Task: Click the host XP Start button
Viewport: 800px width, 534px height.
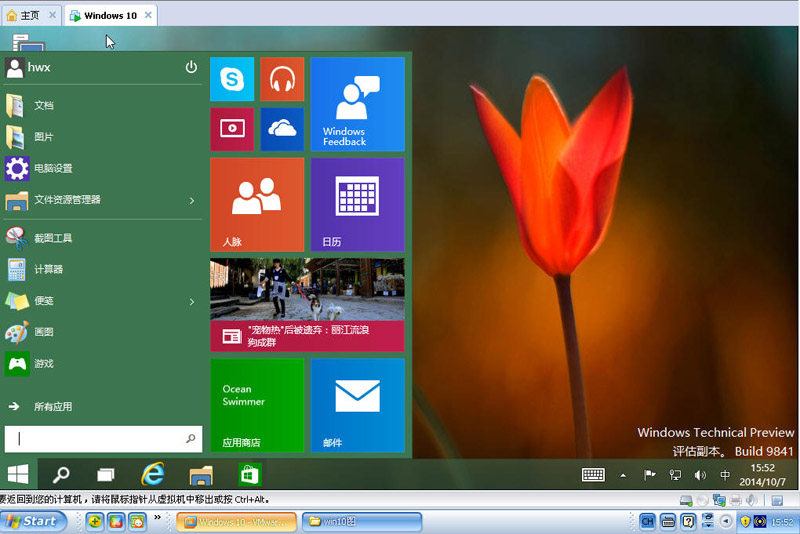Action: tap(32, 522)
